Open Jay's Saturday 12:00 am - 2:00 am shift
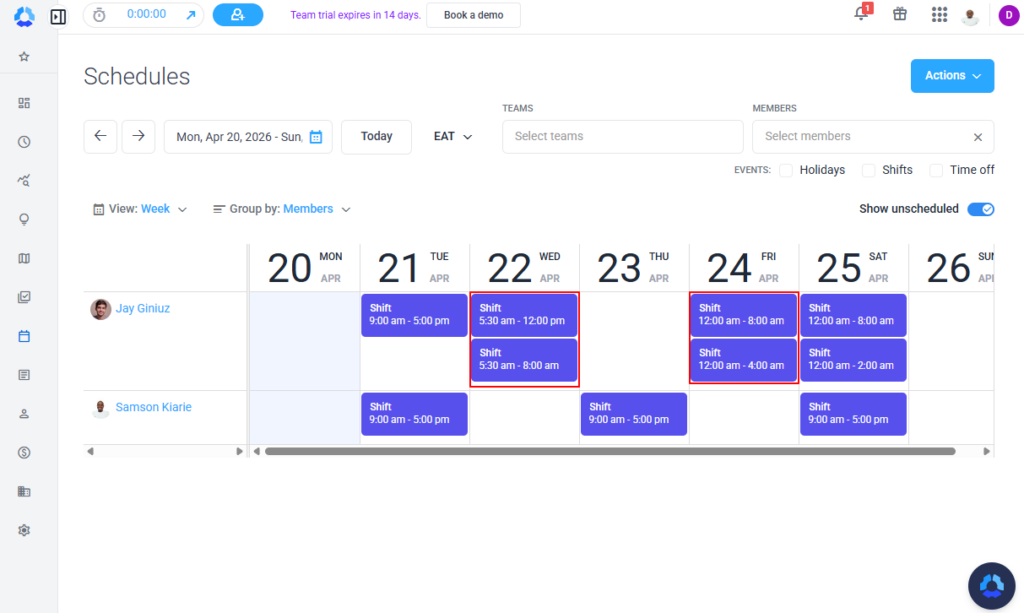 click(853, 360)
